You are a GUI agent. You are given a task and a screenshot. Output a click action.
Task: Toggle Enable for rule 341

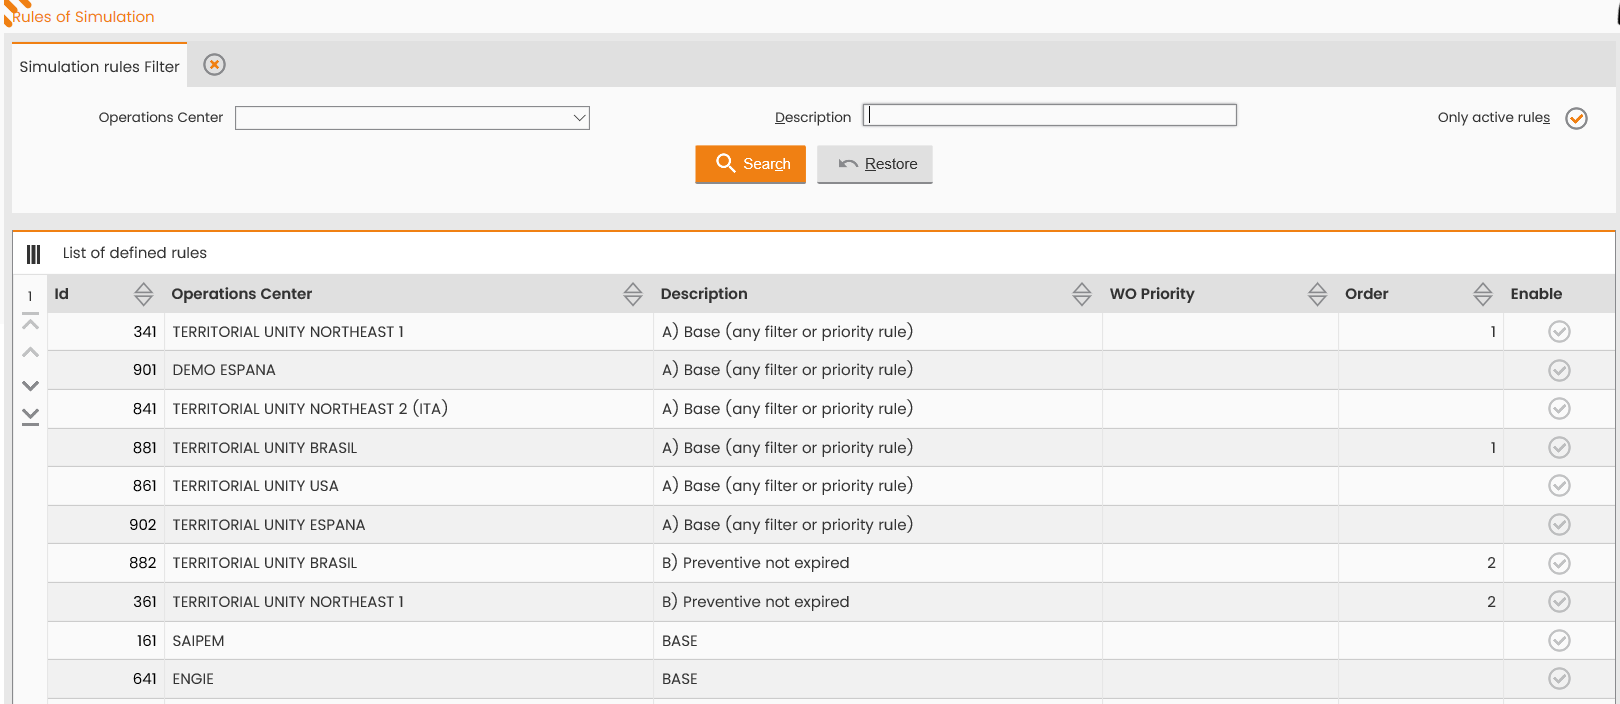(x=1559, y=332)
